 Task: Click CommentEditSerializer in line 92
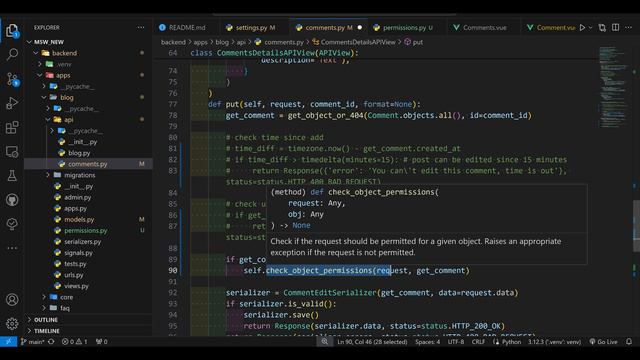(329, 293)
